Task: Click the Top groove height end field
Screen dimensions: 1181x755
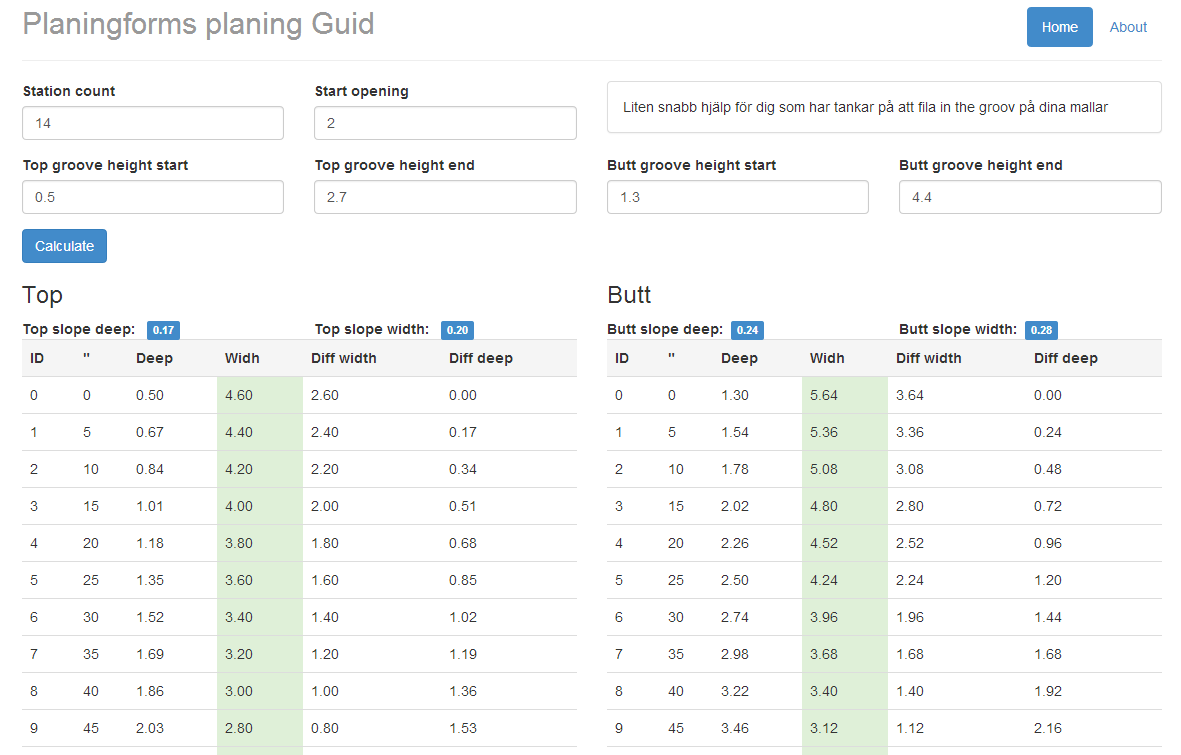Action: 445,197
